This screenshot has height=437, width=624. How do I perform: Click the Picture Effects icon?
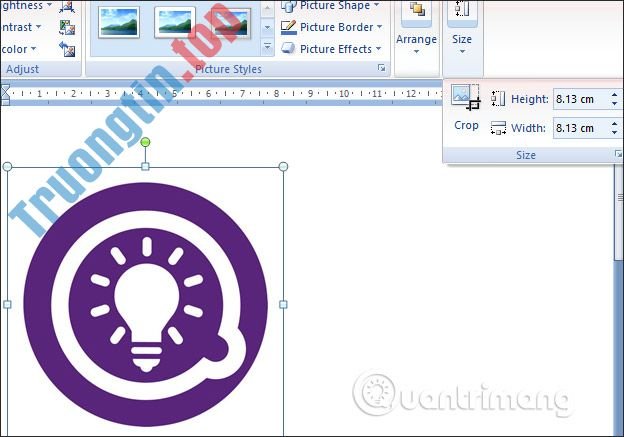pyautogui.click(x=288, y=49)
